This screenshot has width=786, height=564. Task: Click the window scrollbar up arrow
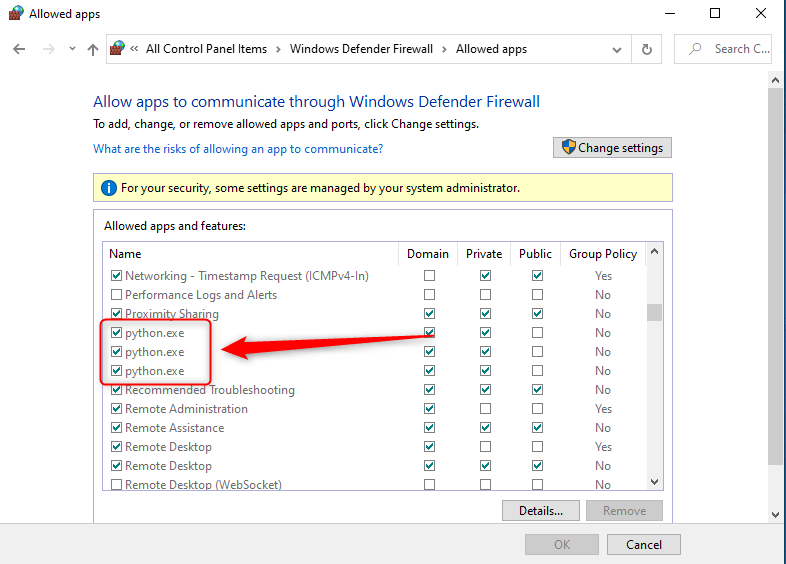click(x=775, y=80)
